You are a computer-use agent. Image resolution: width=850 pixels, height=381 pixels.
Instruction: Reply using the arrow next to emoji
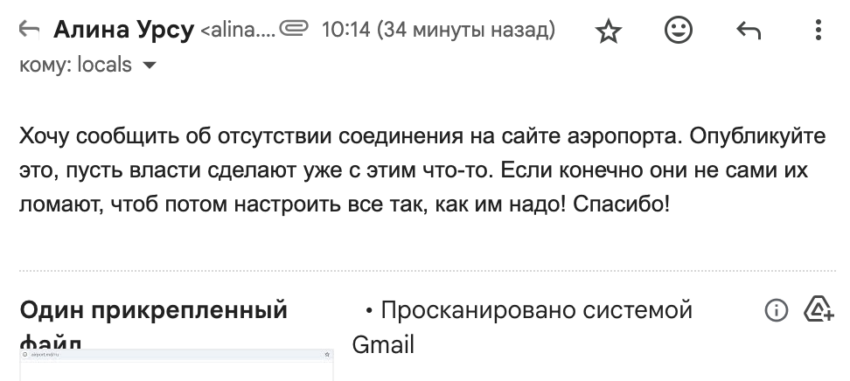tap(749, 31)
